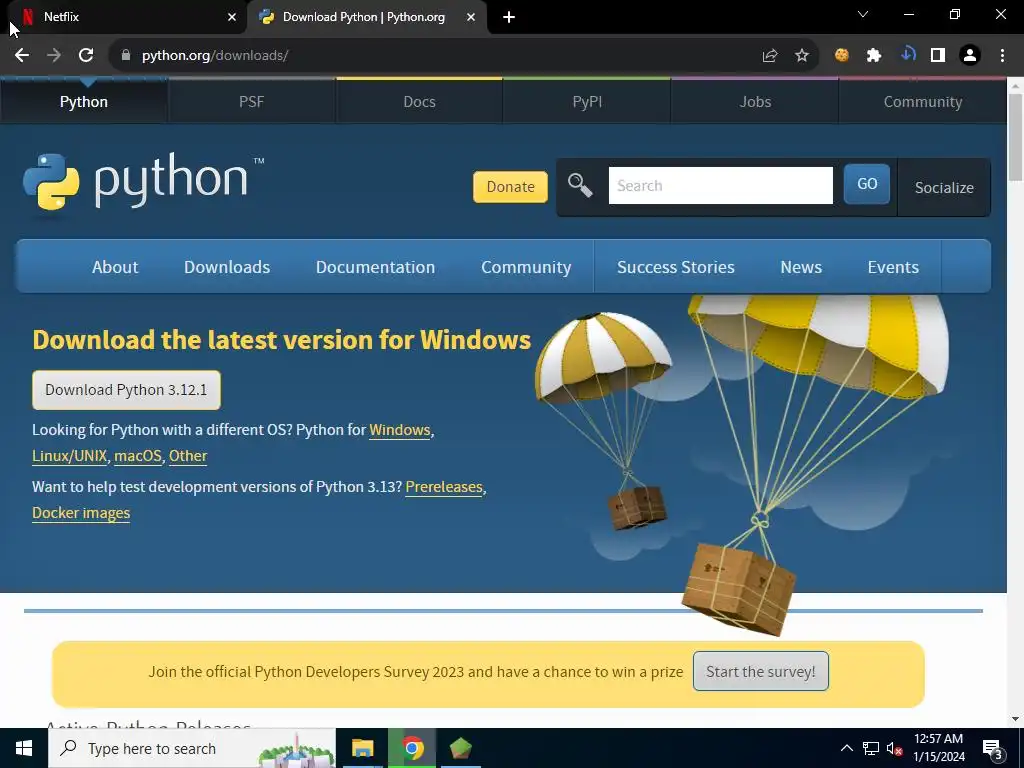The image size is (1024, 768).
Task: Open the Docker images link
Action: [x=81, y=513]
